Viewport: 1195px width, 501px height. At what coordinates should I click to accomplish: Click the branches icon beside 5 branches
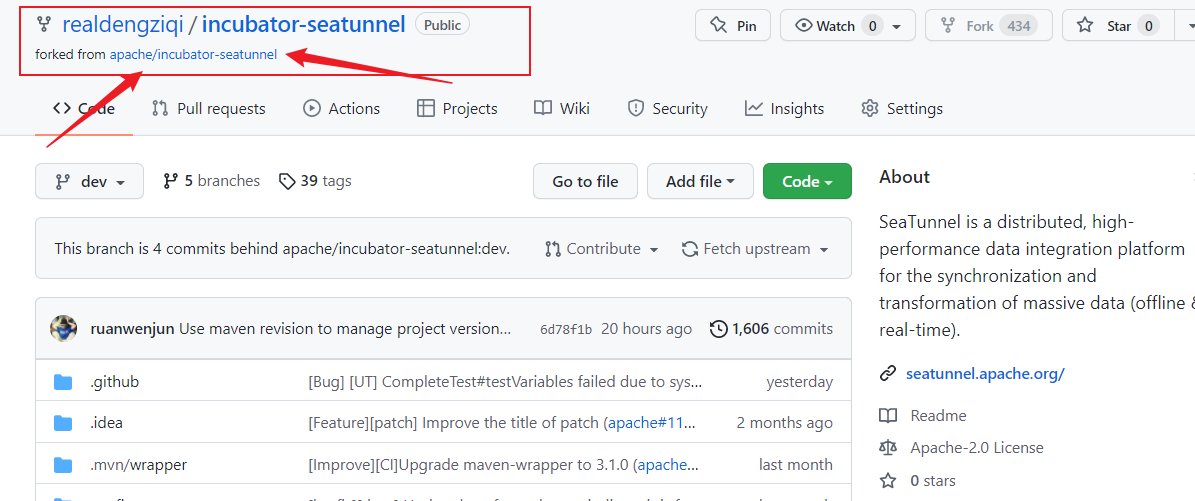170,181
